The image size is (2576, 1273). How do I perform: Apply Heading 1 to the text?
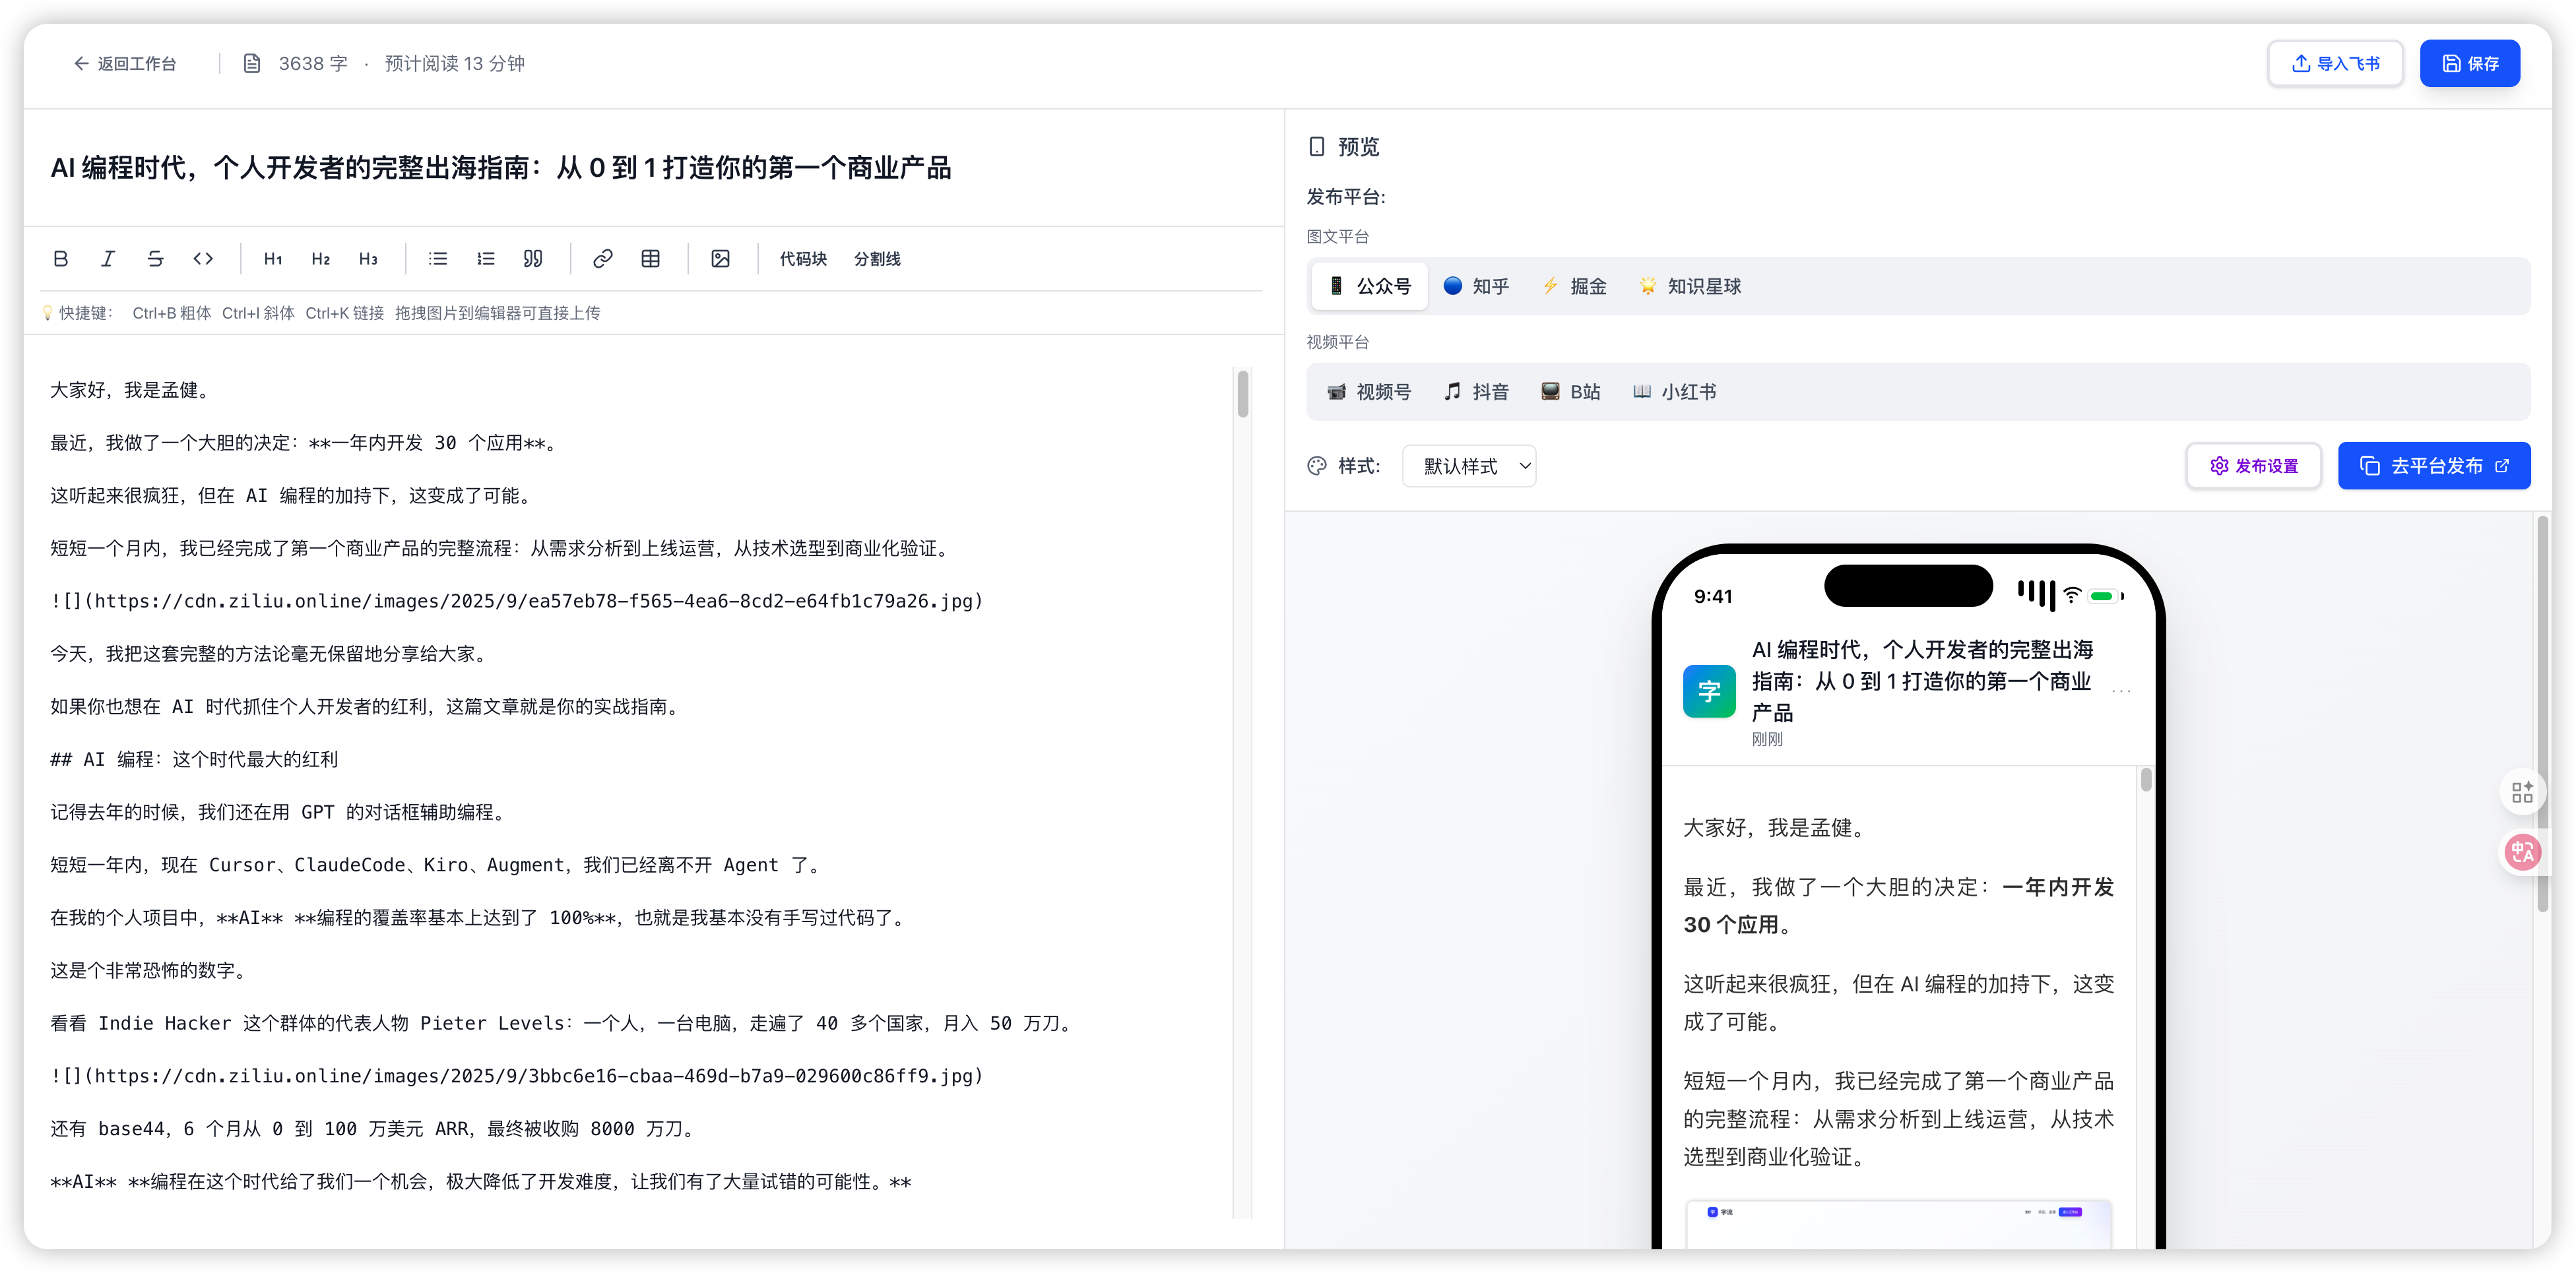[272, 258]
